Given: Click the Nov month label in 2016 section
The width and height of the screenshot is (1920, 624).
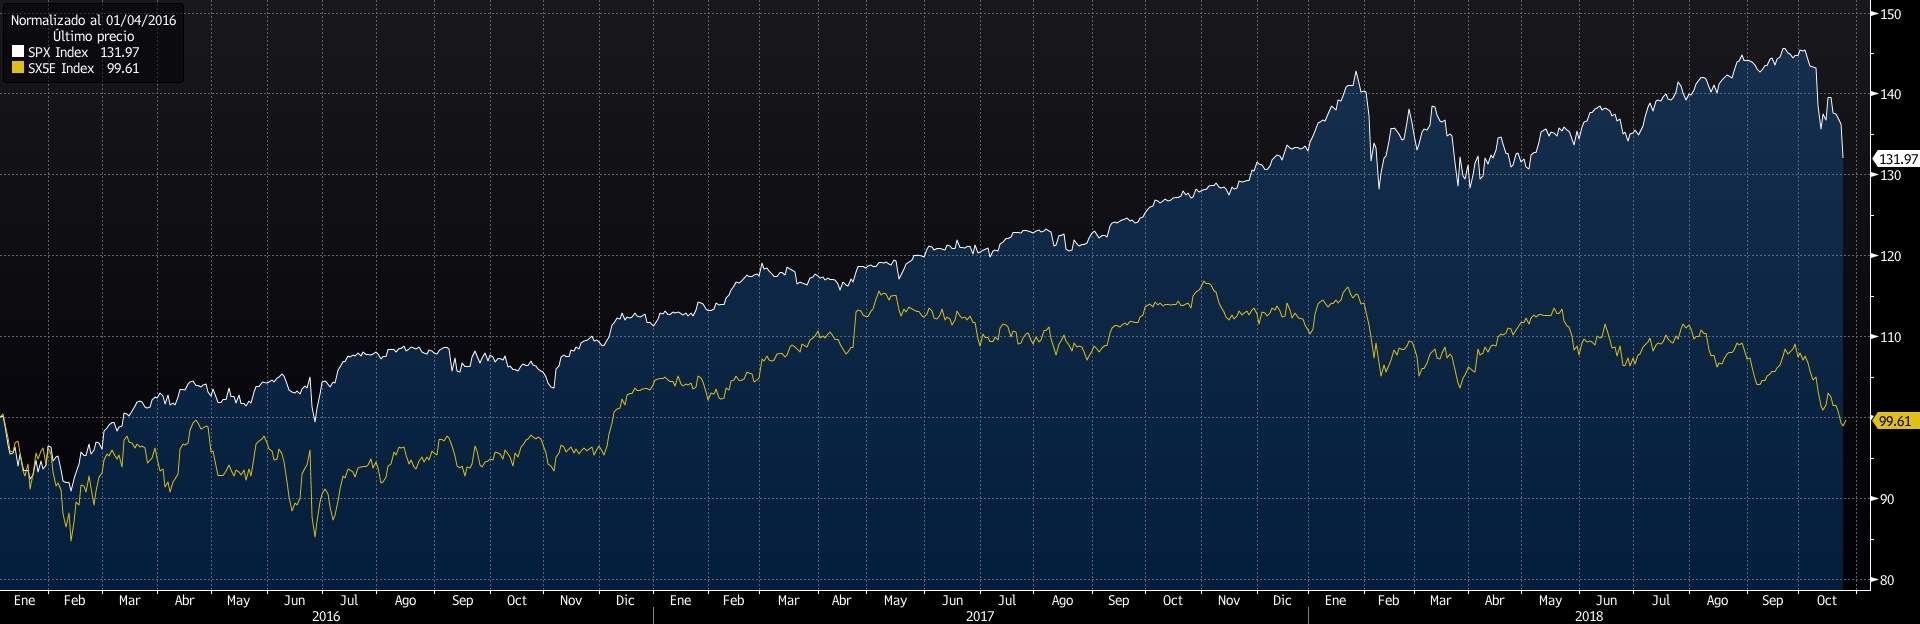Looking at the screenshot, I should click(570, 601).
